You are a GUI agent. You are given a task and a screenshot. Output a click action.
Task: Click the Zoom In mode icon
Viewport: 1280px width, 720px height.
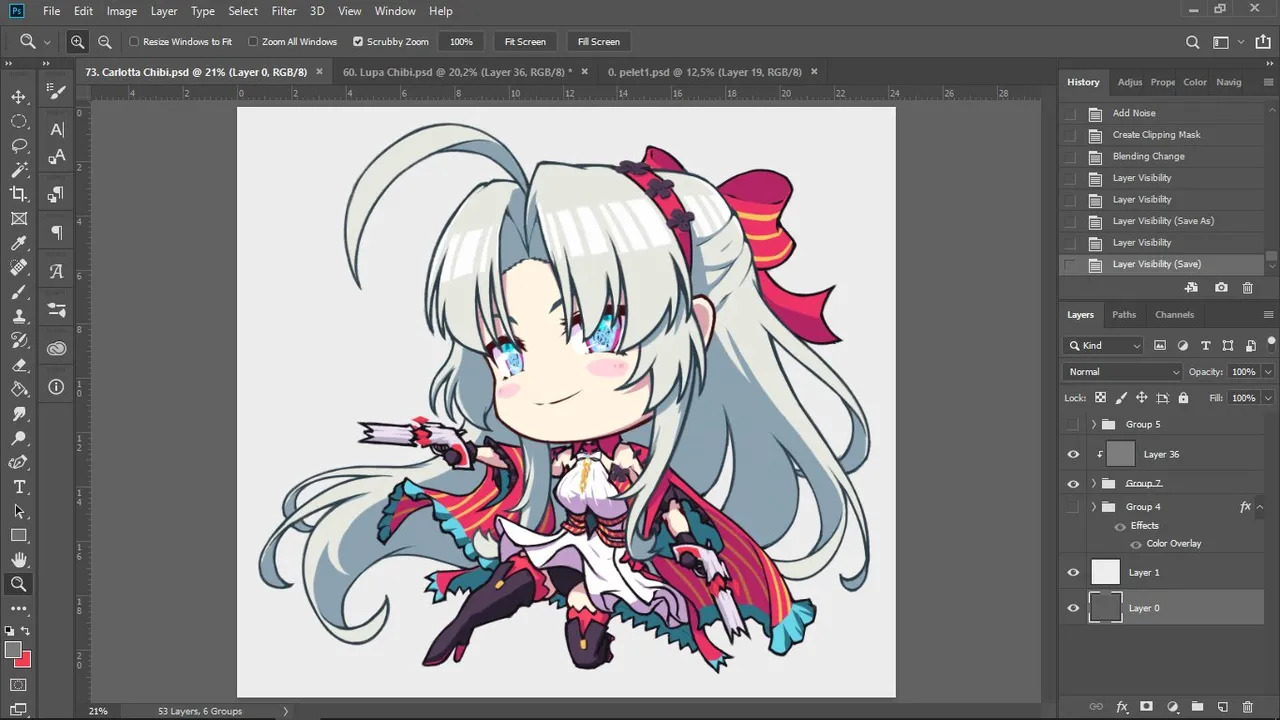tap(77, 42)
